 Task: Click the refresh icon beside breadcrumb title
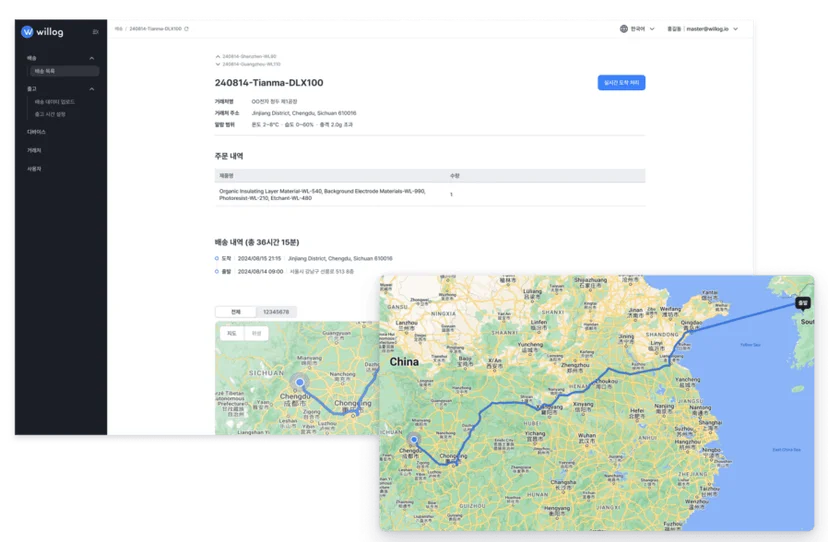[x=186, y=29]
